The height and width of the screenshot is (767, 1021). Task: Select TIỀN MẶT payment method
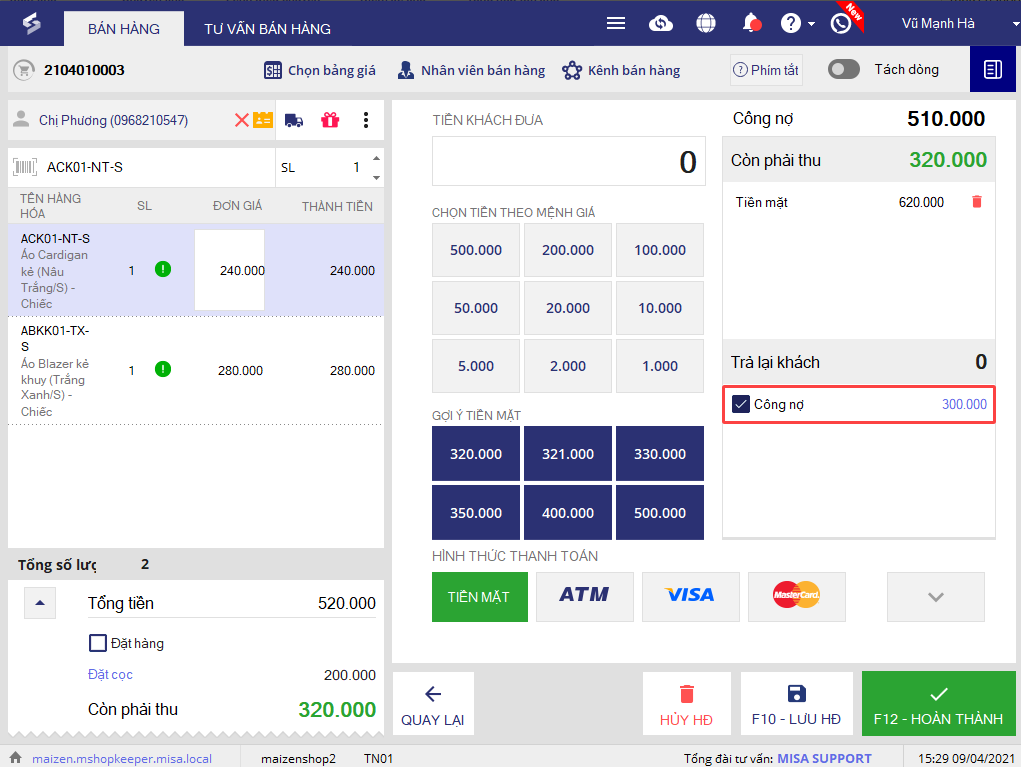[x=480, y=597]
